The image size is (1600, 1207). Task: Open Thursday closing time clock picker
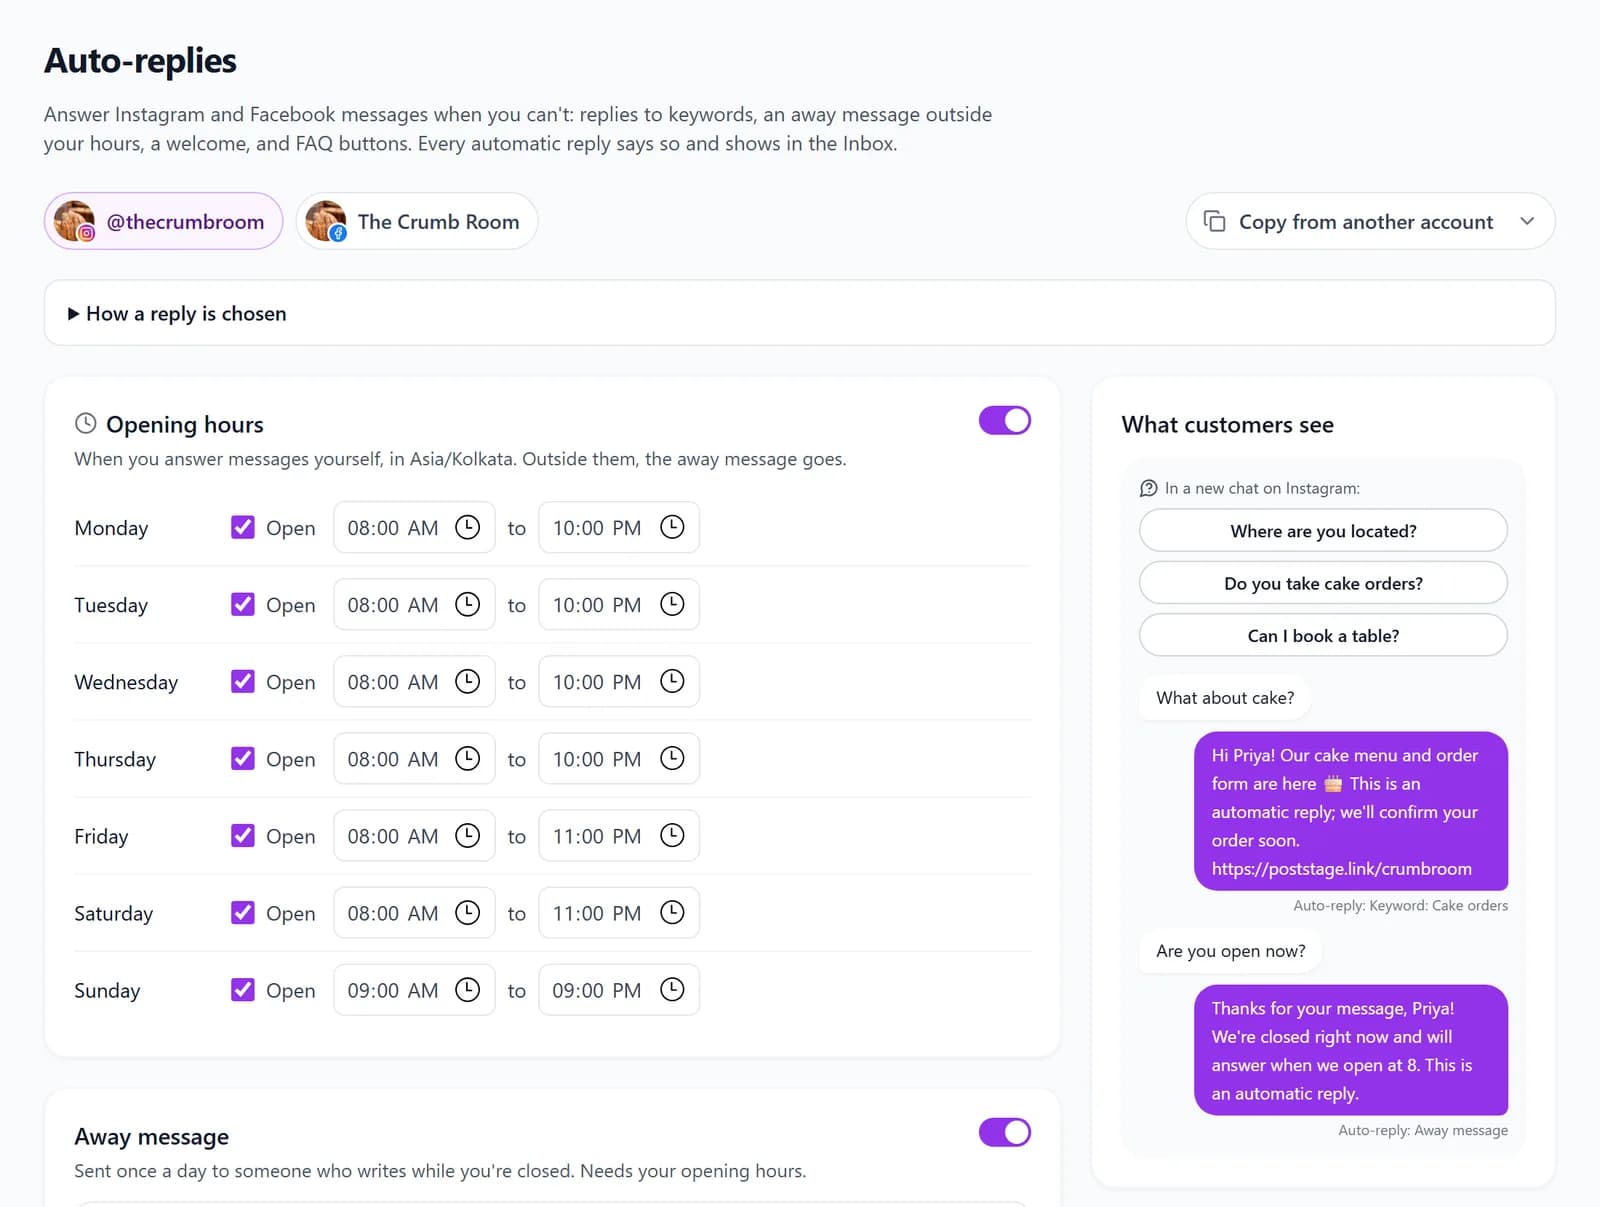point(672,758)
